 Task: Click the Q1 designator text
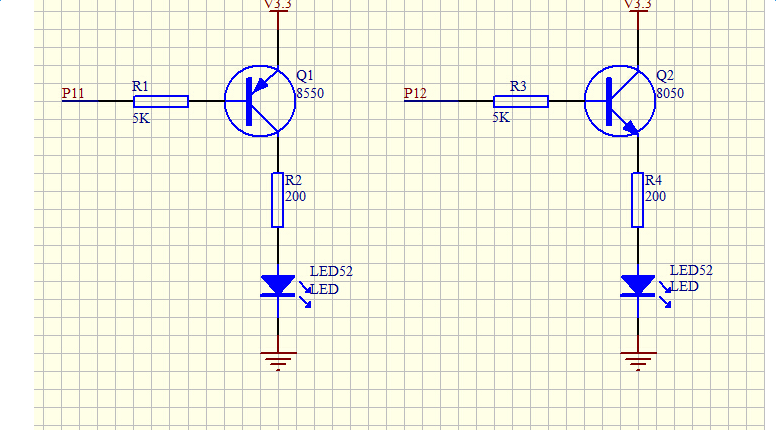click(305, 75)
